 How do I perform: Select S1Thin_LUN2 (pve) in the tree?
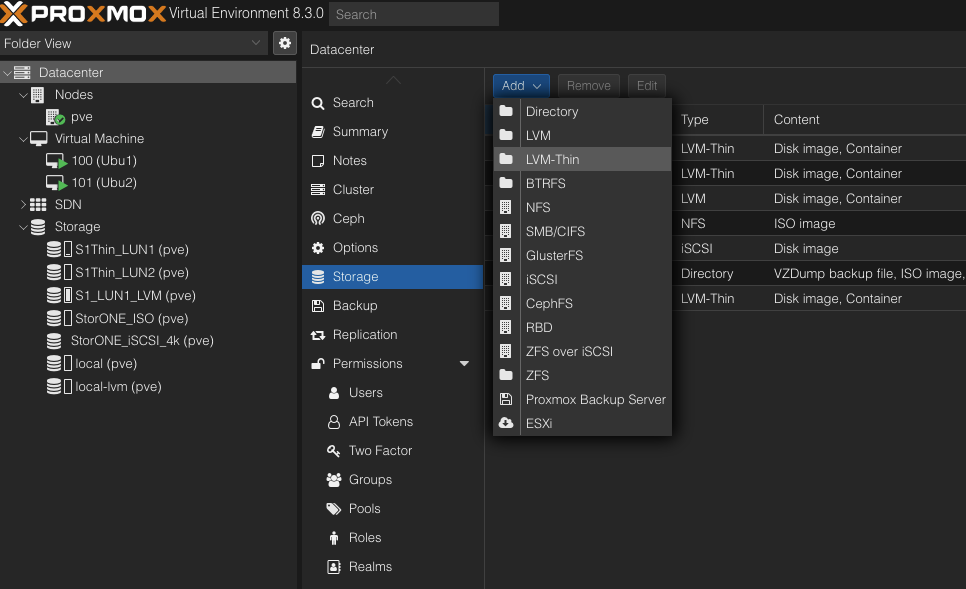[x=132, y=272]
